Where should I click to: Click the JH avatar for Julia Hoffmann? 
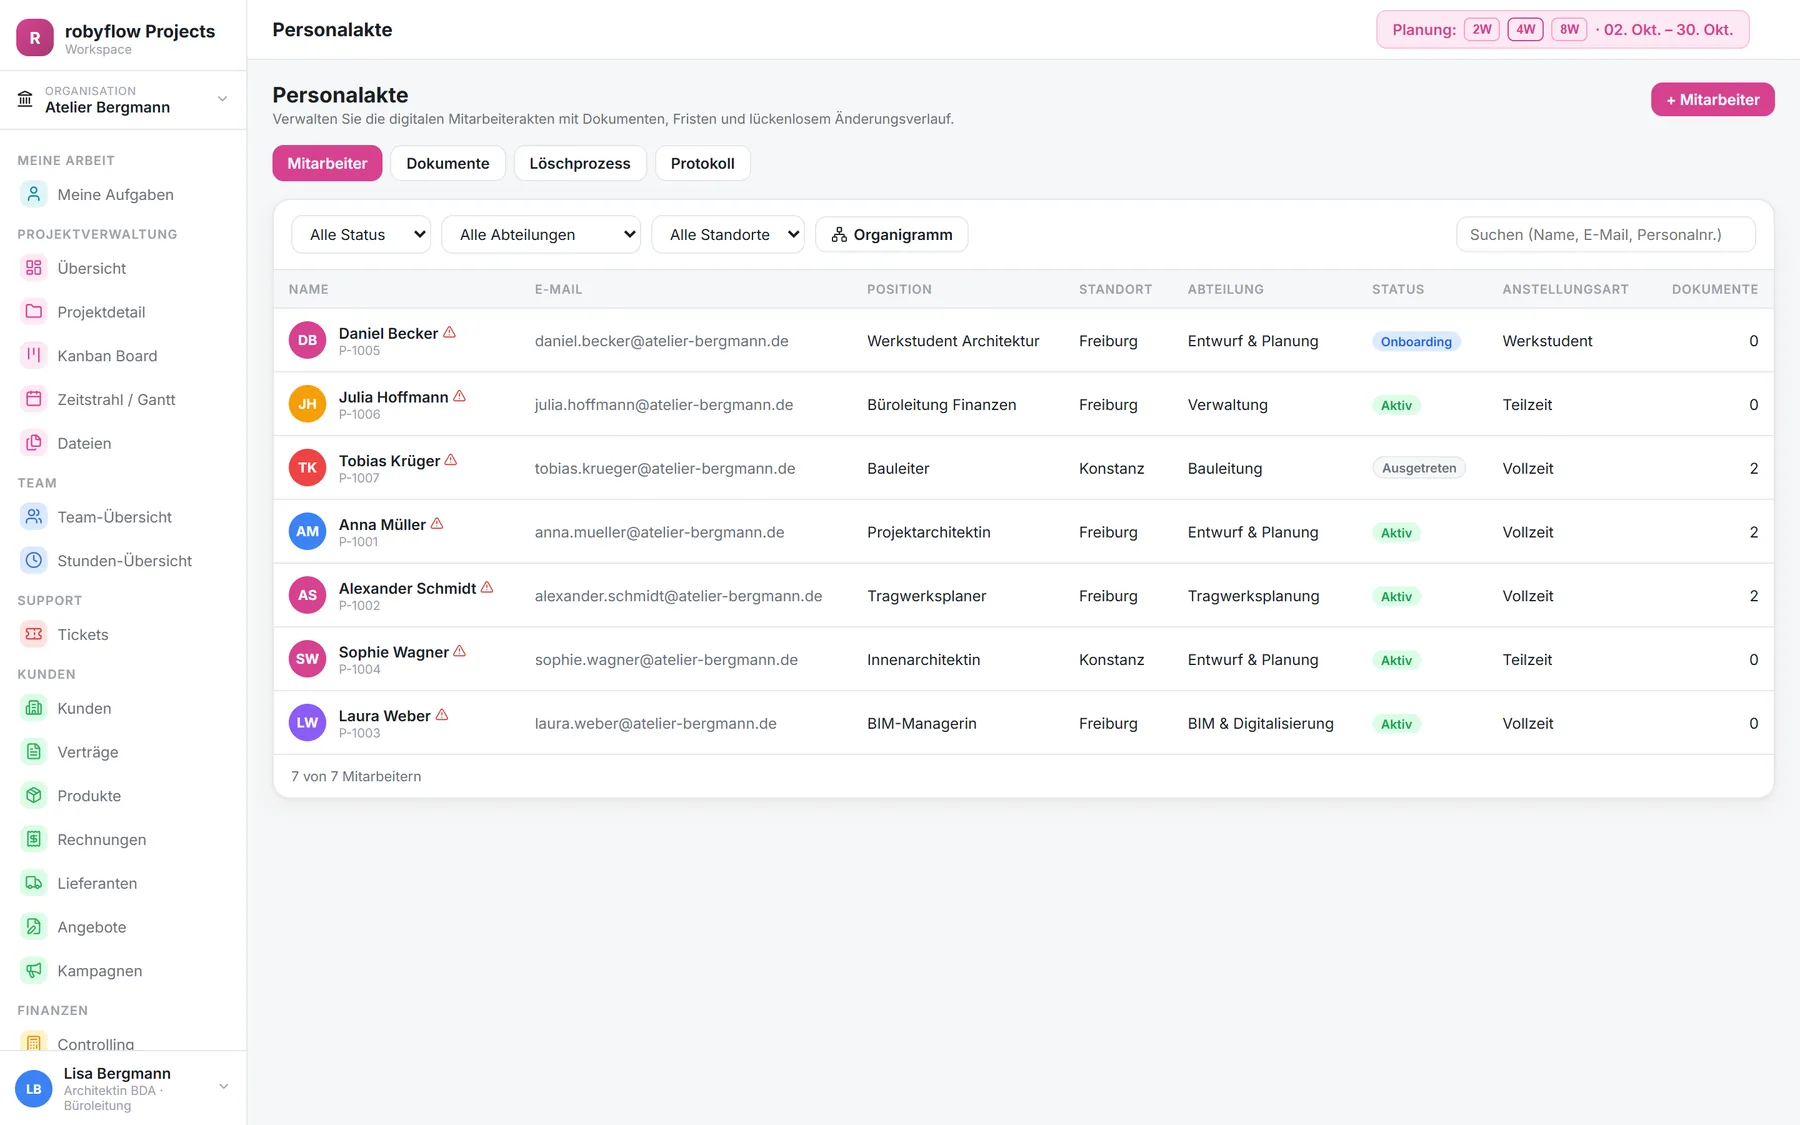(307, 404)
